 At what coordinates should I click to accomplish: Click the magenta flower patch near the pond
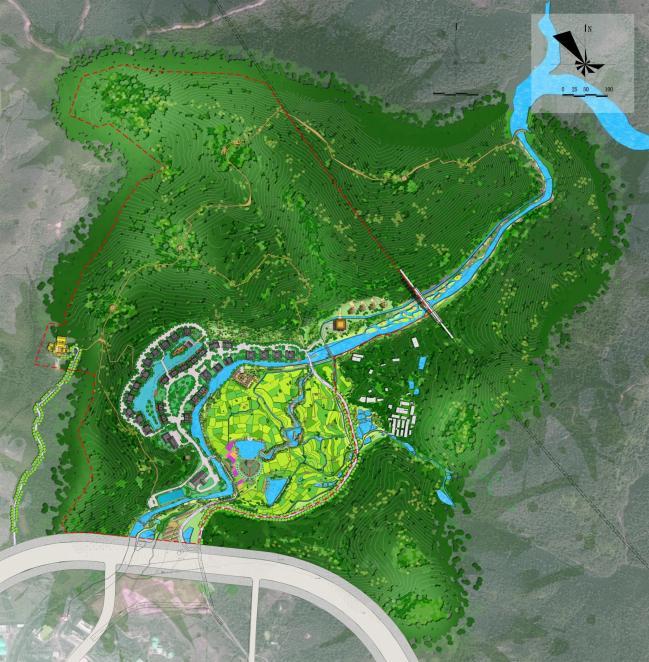(x=232, y=453)
